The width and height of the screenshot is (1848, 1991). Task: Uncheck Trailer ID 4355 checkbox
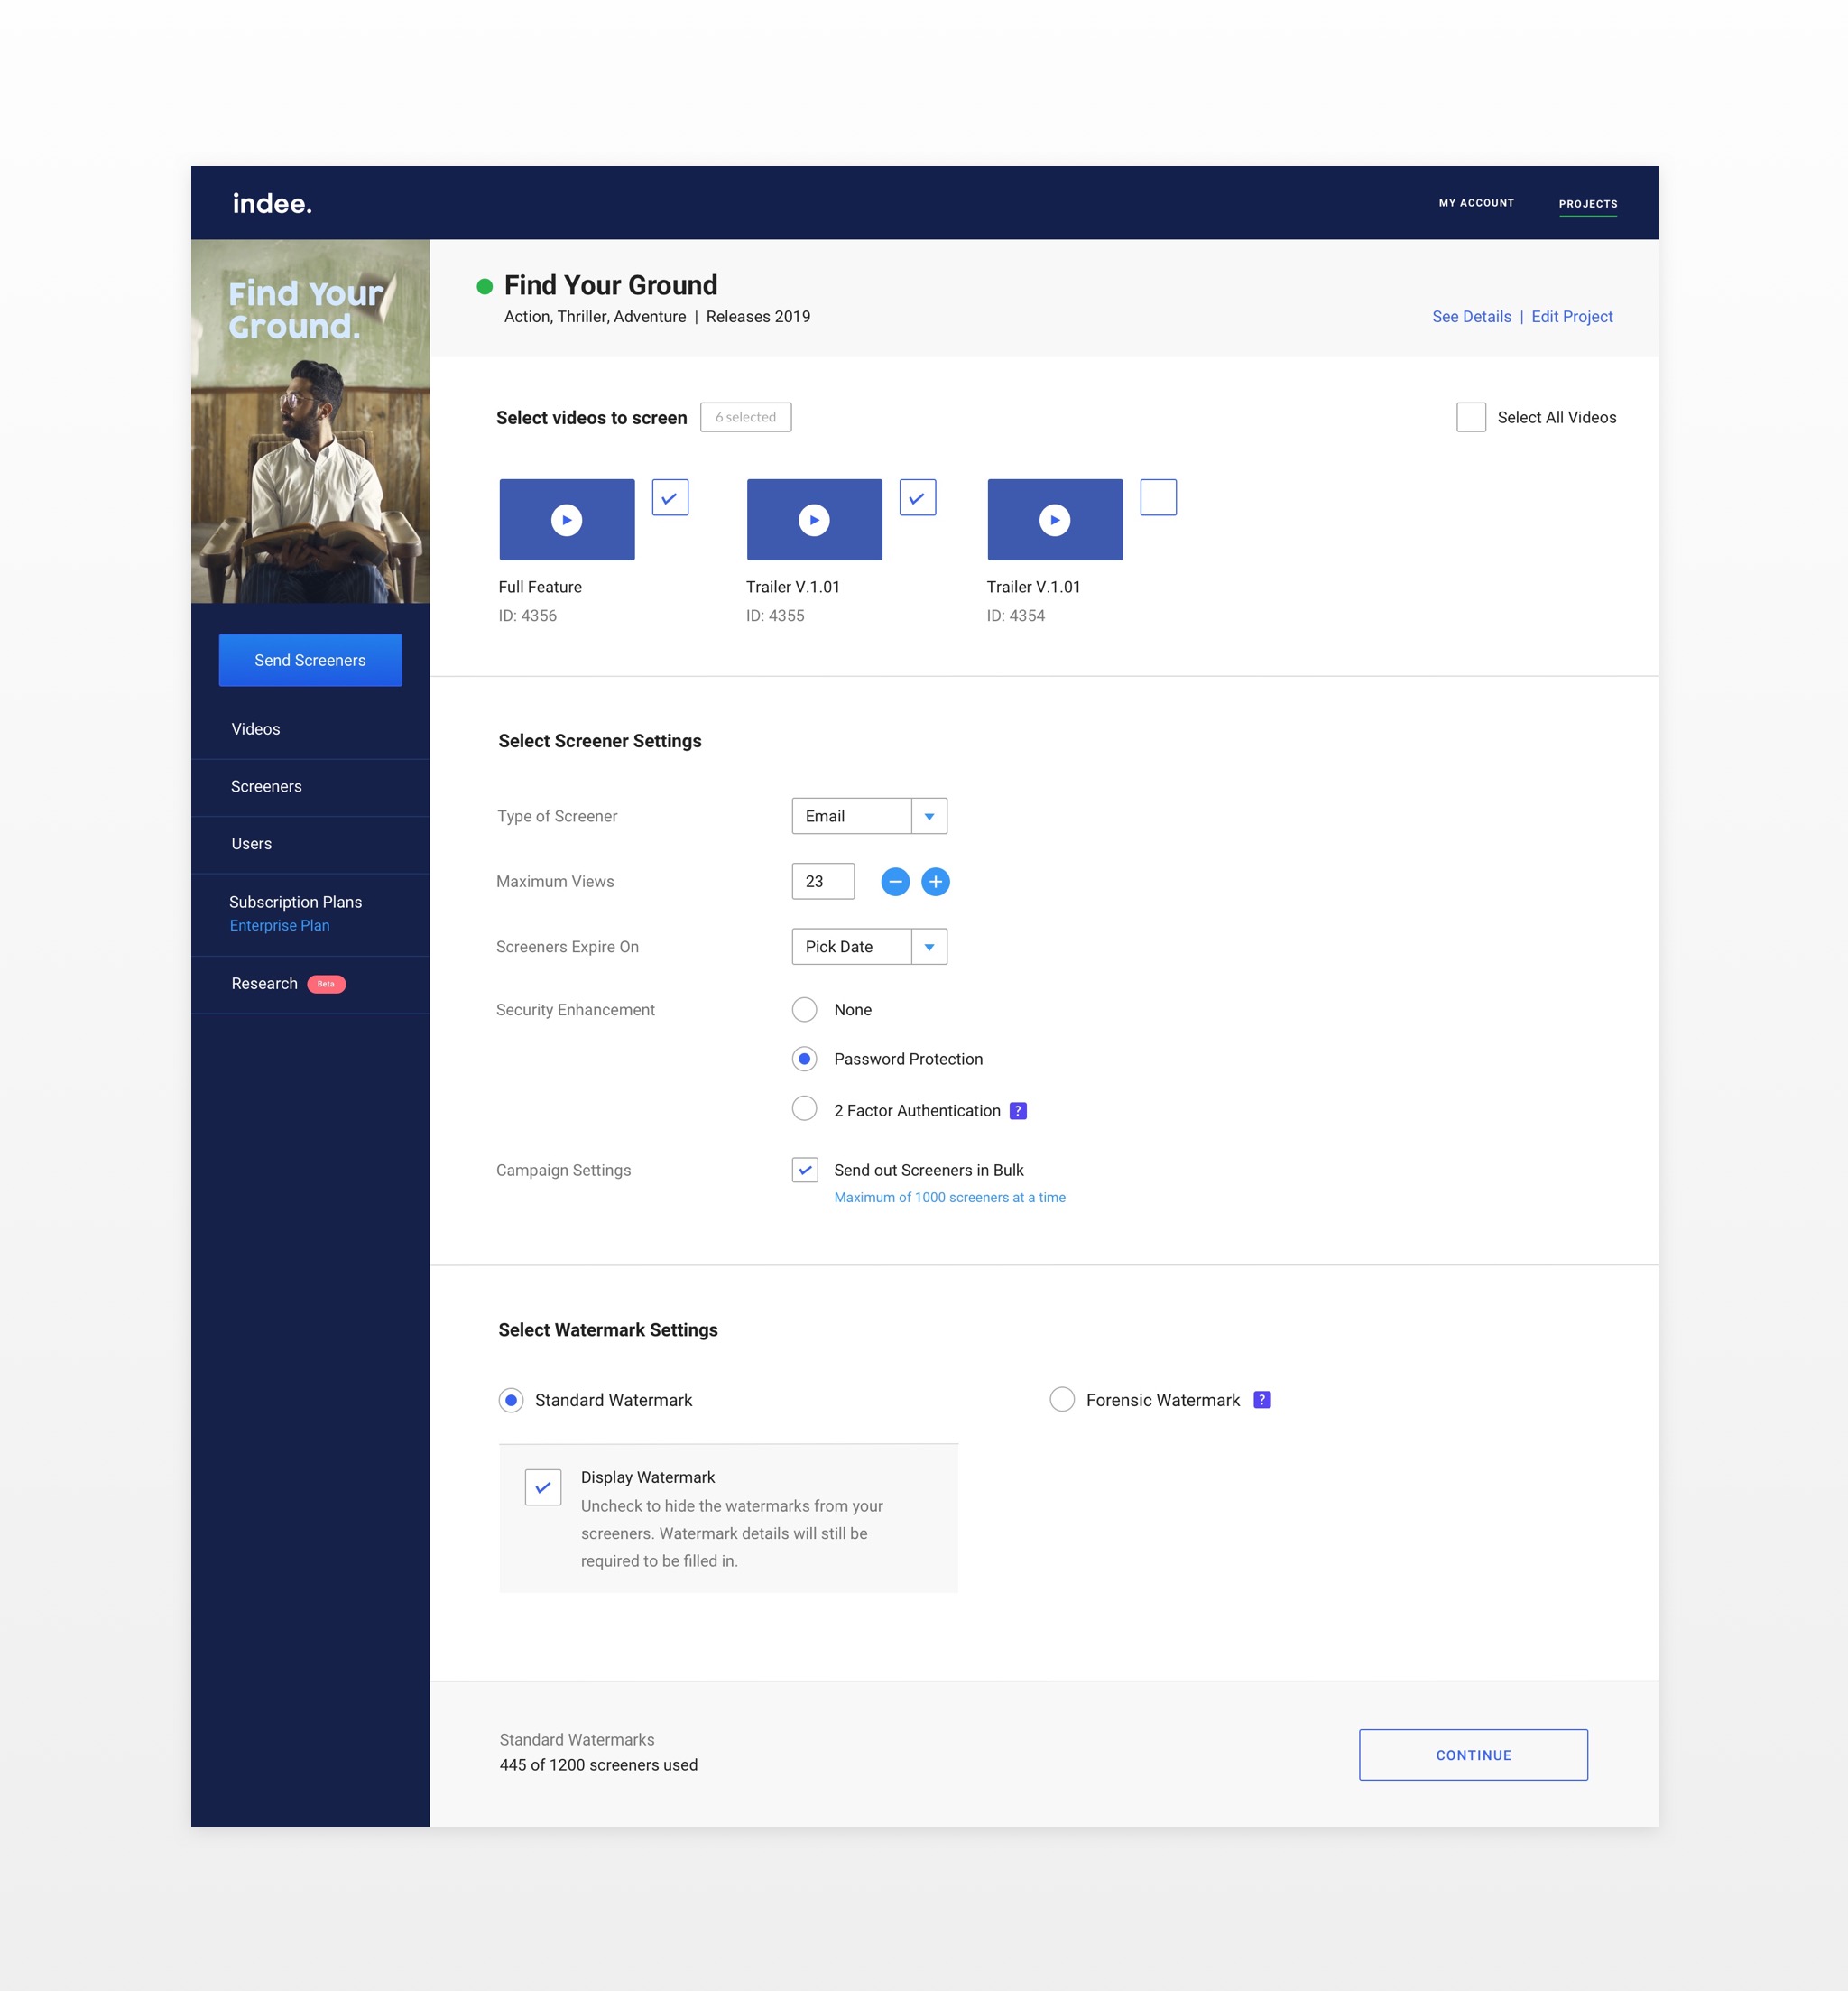tap(917, 497)
